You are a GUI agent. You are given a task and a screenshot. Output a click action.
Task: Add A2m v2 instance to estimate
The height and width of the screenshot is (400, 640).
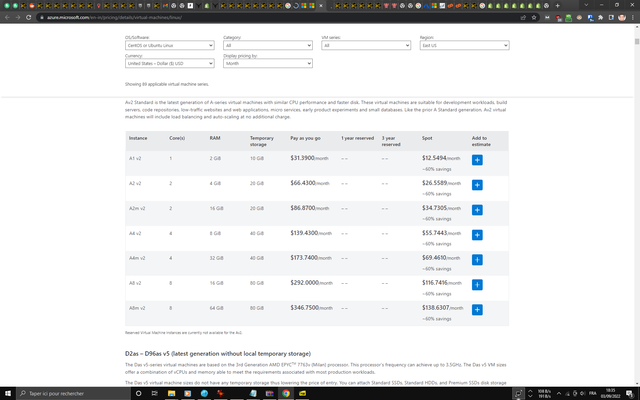[x=477, y=210]
